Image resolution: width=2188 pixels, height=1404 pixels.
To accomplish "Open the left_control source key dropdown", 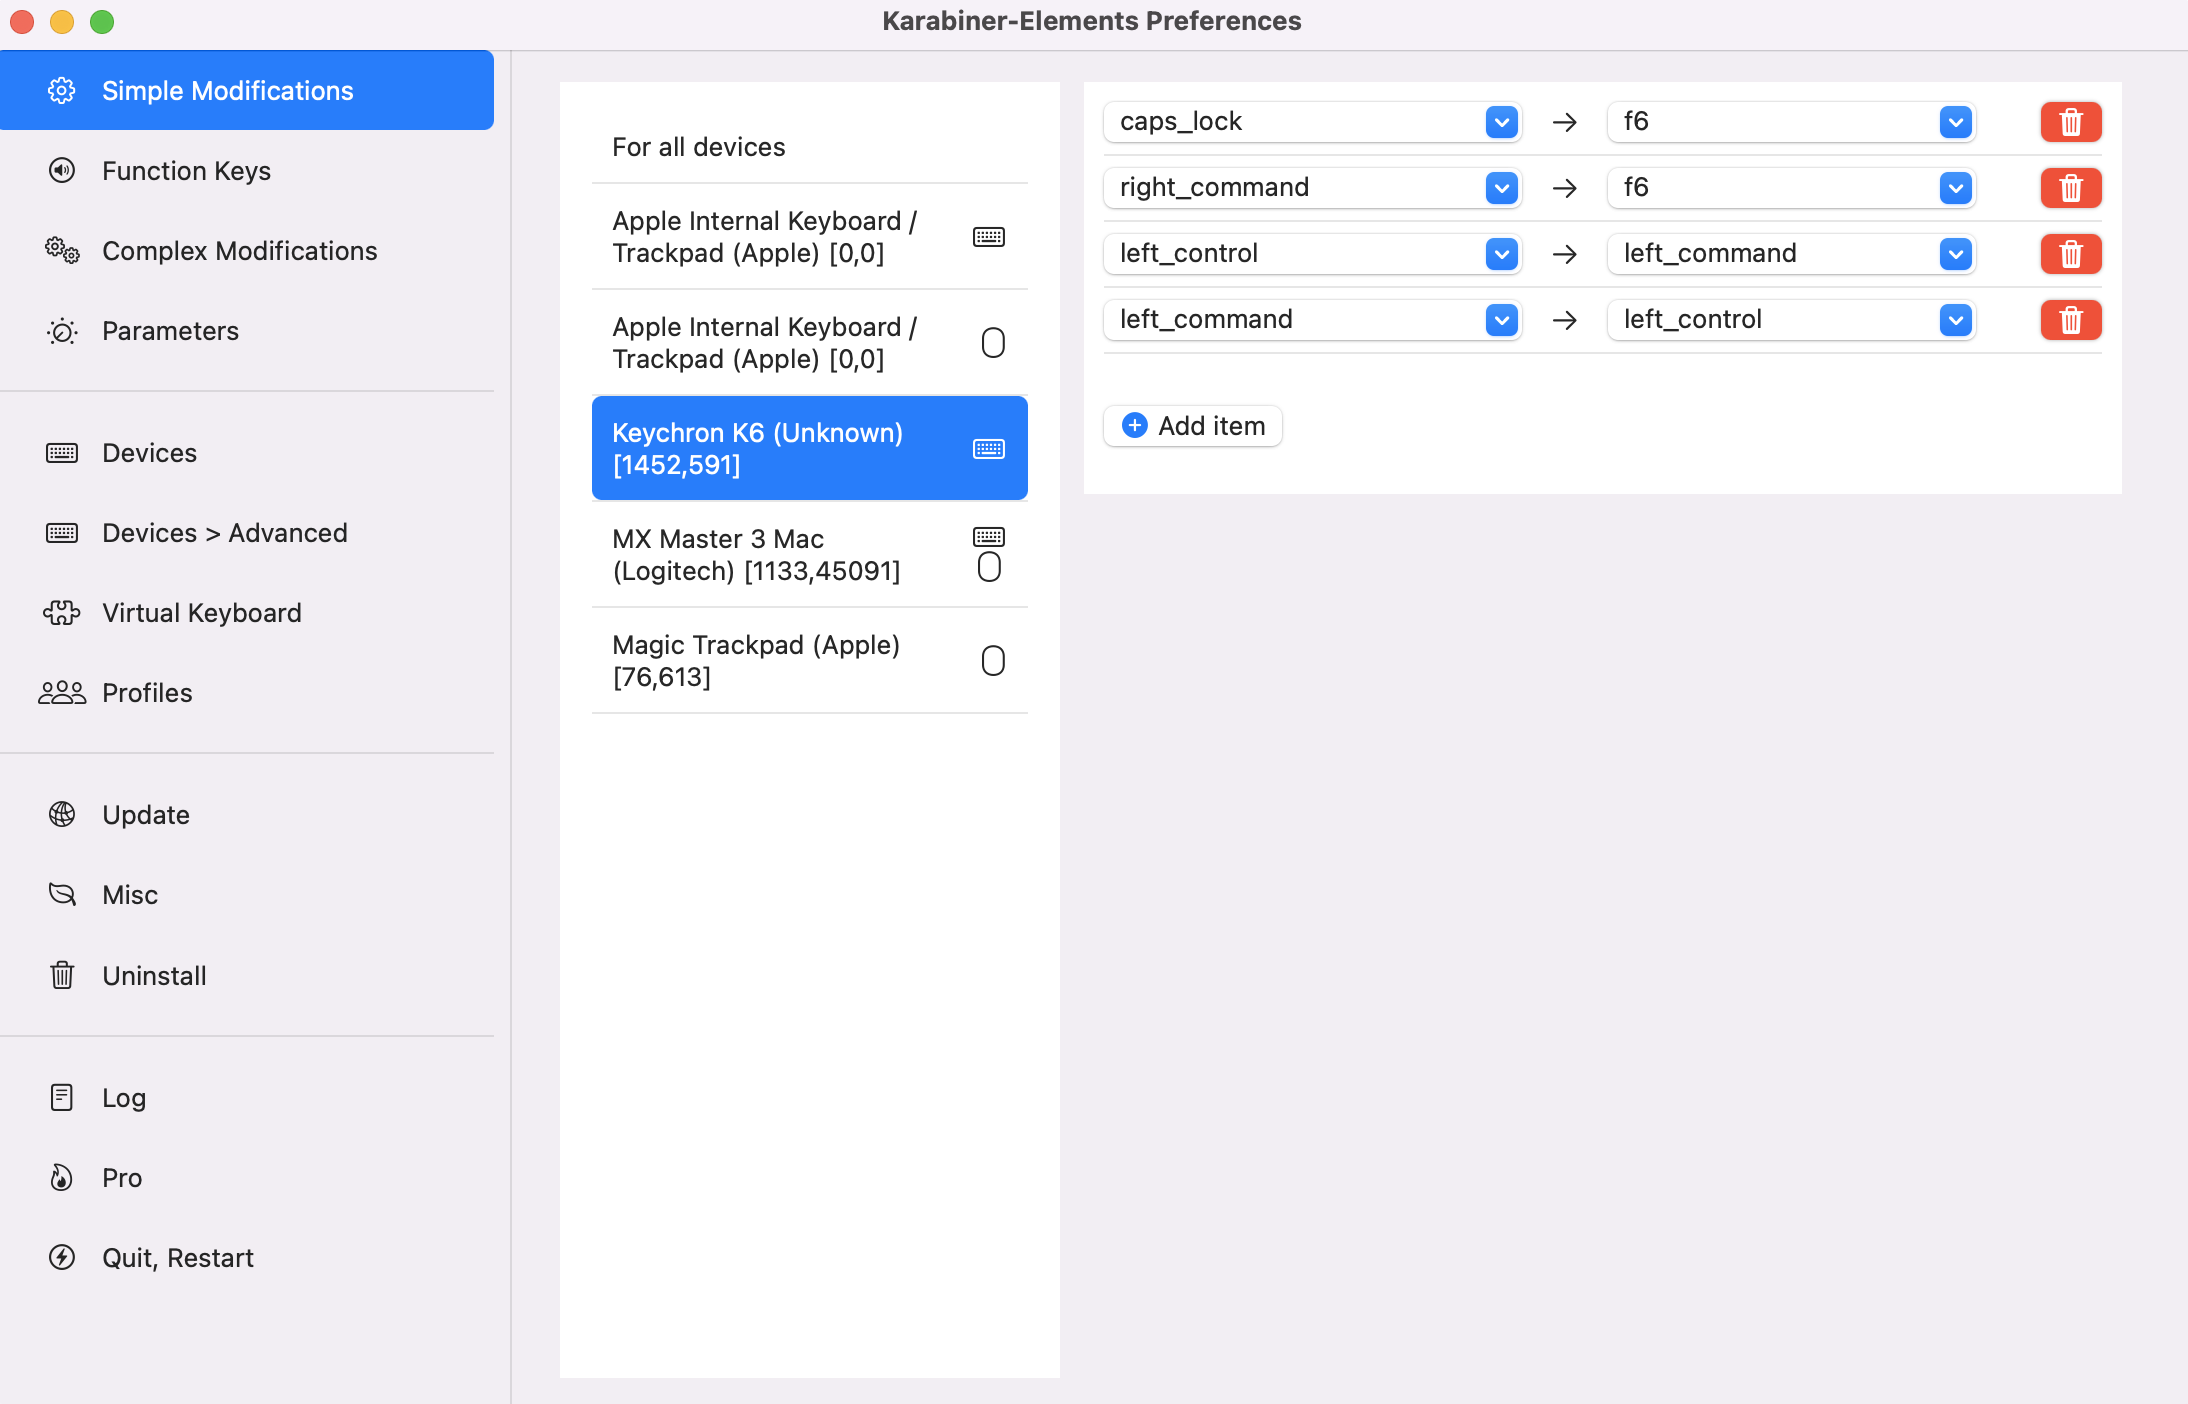I will [1501, 254].
